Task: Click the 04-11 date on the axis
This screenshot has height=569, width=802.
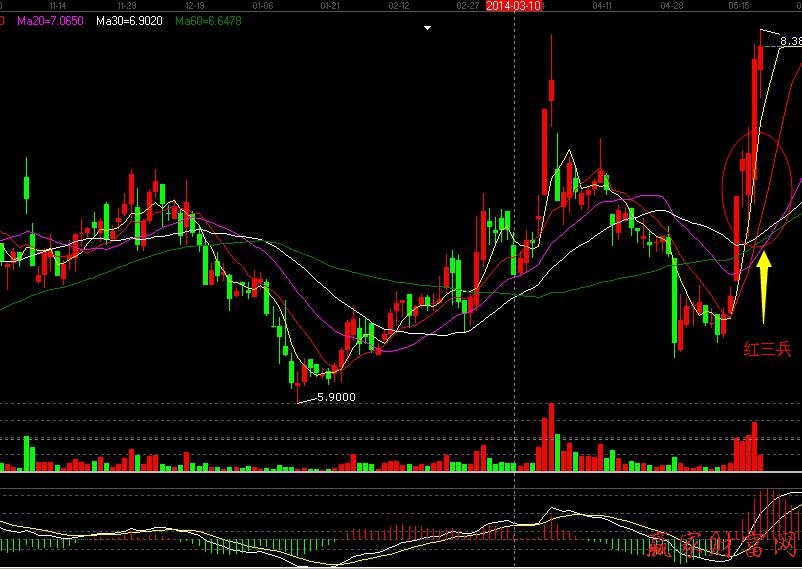Action: tap(602, 6)
